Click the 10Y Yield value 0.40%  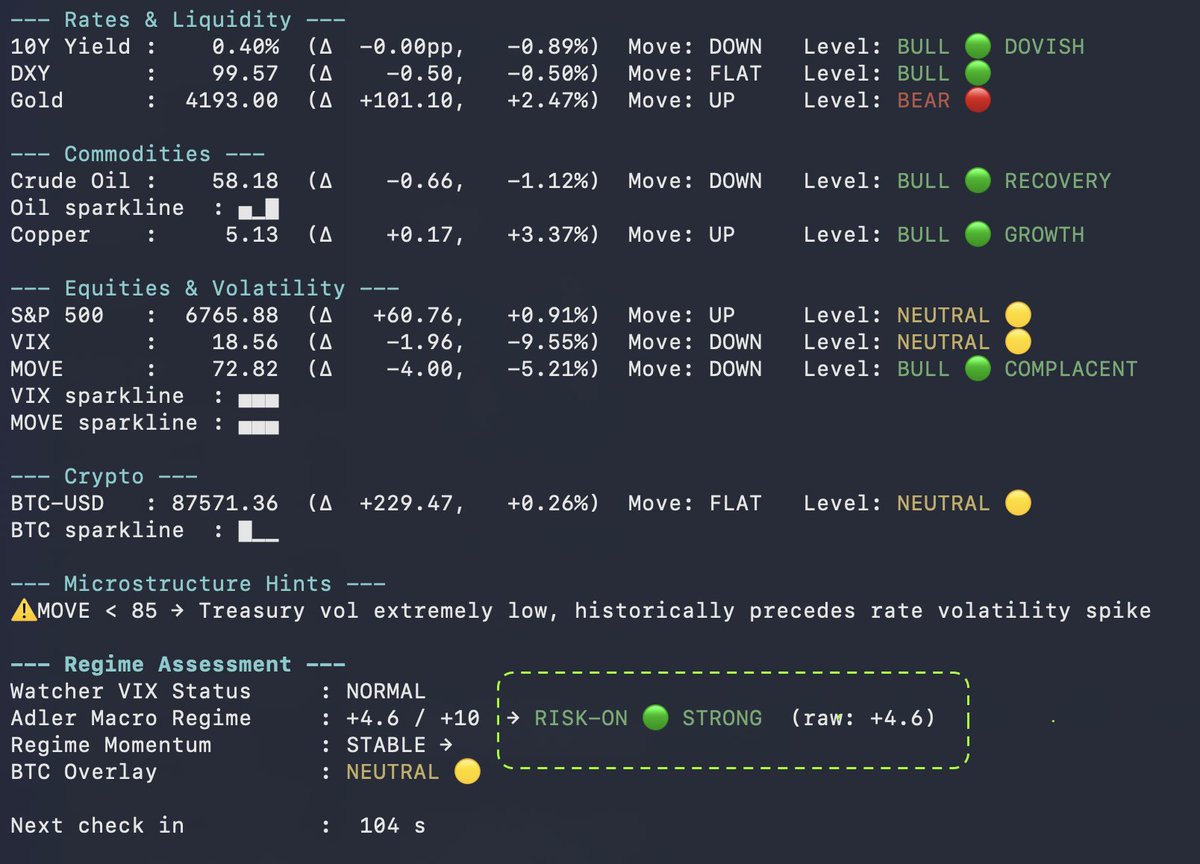(245, 46)
